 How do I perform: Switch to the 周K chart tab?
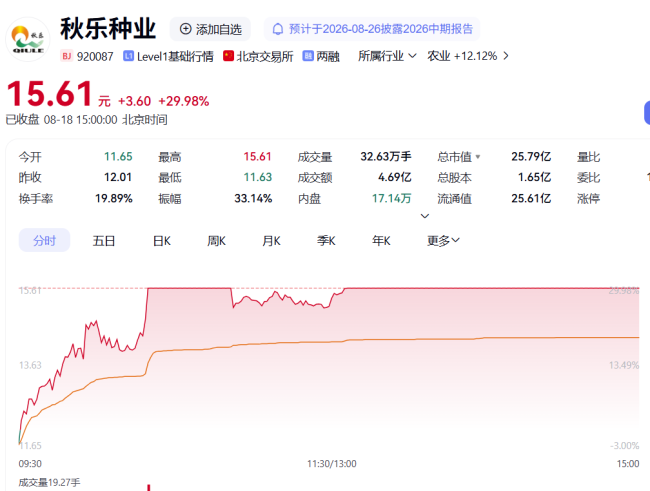[x=216, y=241]
